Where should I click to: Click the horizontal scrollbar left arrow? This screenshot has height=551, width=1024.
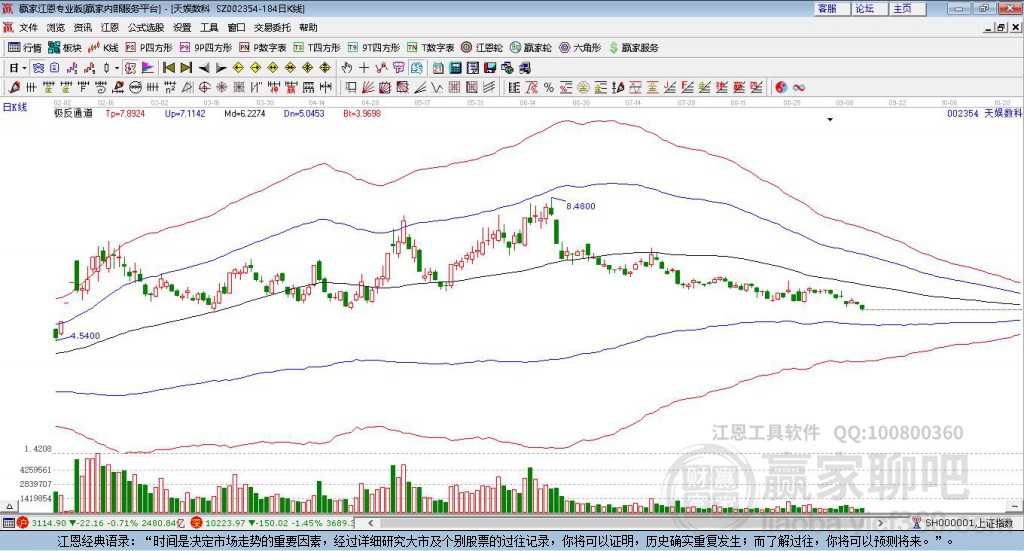[x=370, y=523]
